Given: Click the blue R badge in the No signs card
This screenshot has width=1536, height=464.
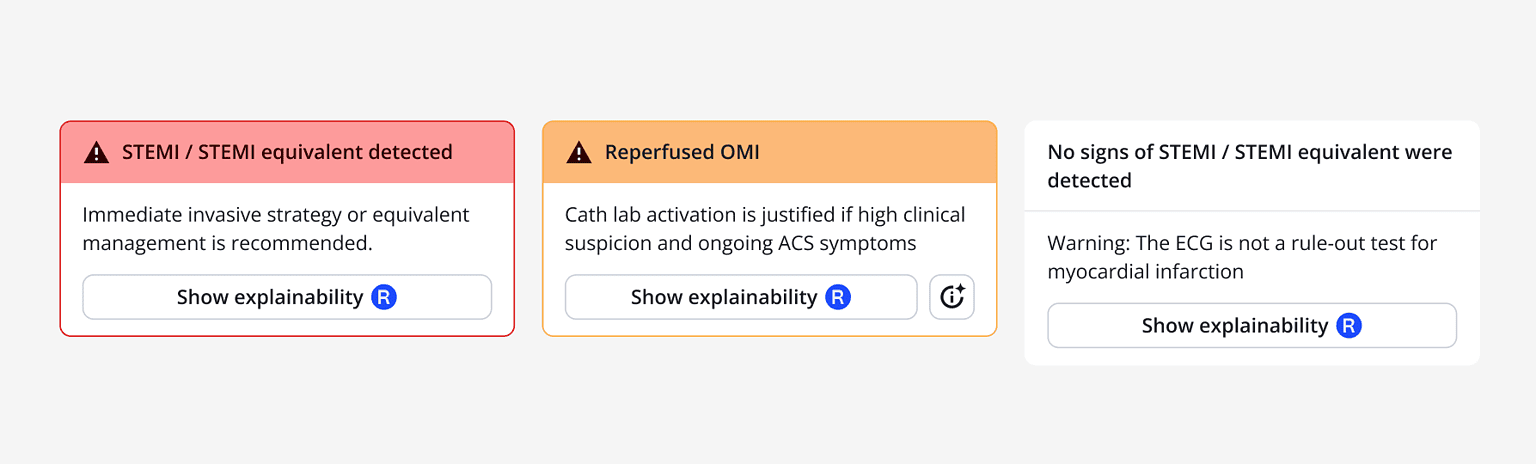Looking at the screenshot, I should (1349, 325).
